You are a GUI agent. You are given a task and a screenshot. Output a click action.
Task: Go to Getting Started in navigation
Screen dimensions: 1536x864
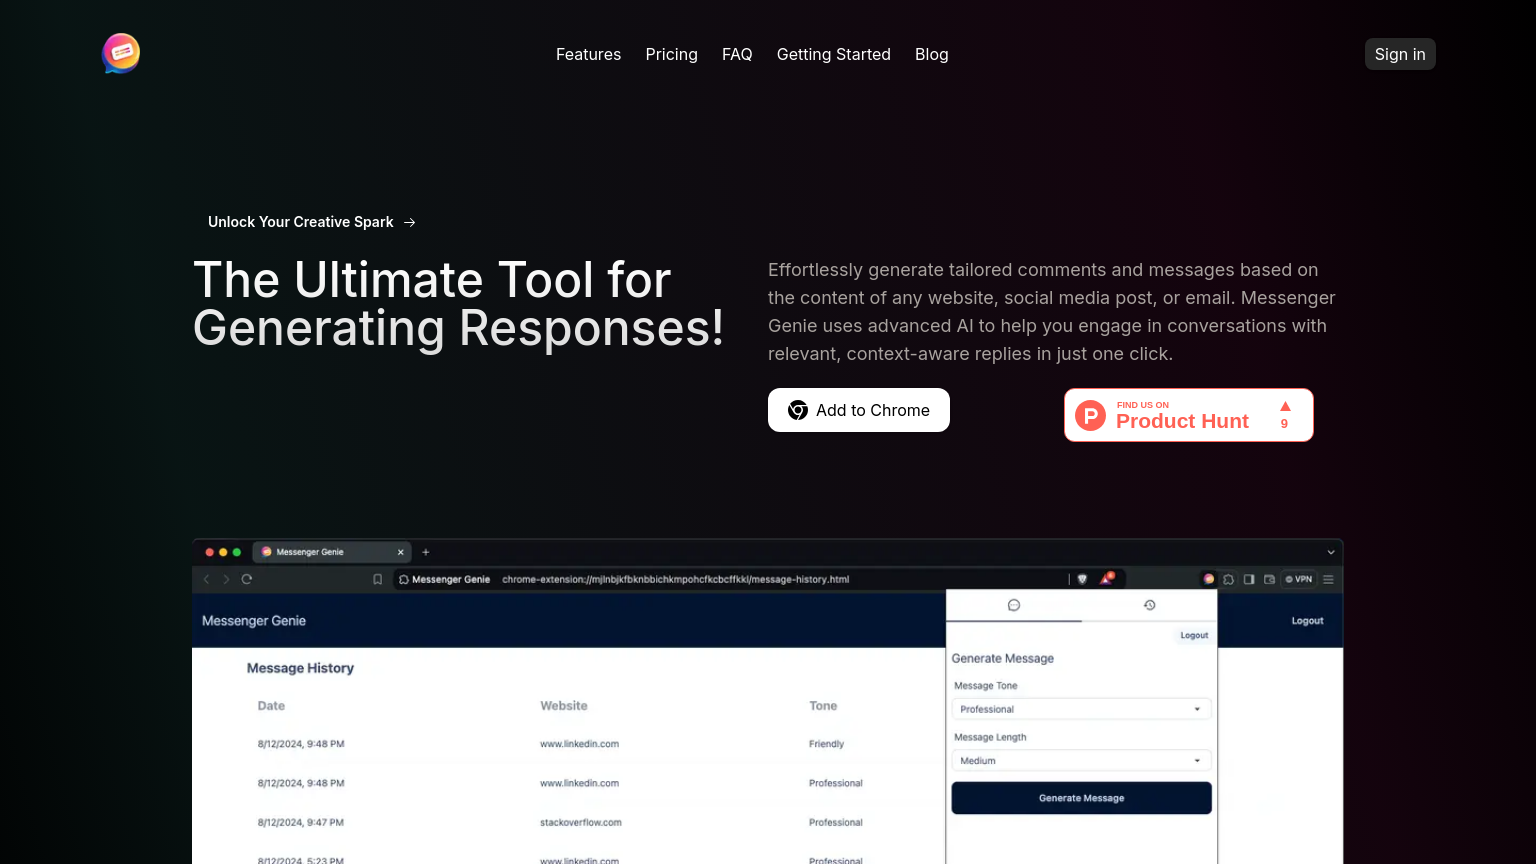coord(833,54)
